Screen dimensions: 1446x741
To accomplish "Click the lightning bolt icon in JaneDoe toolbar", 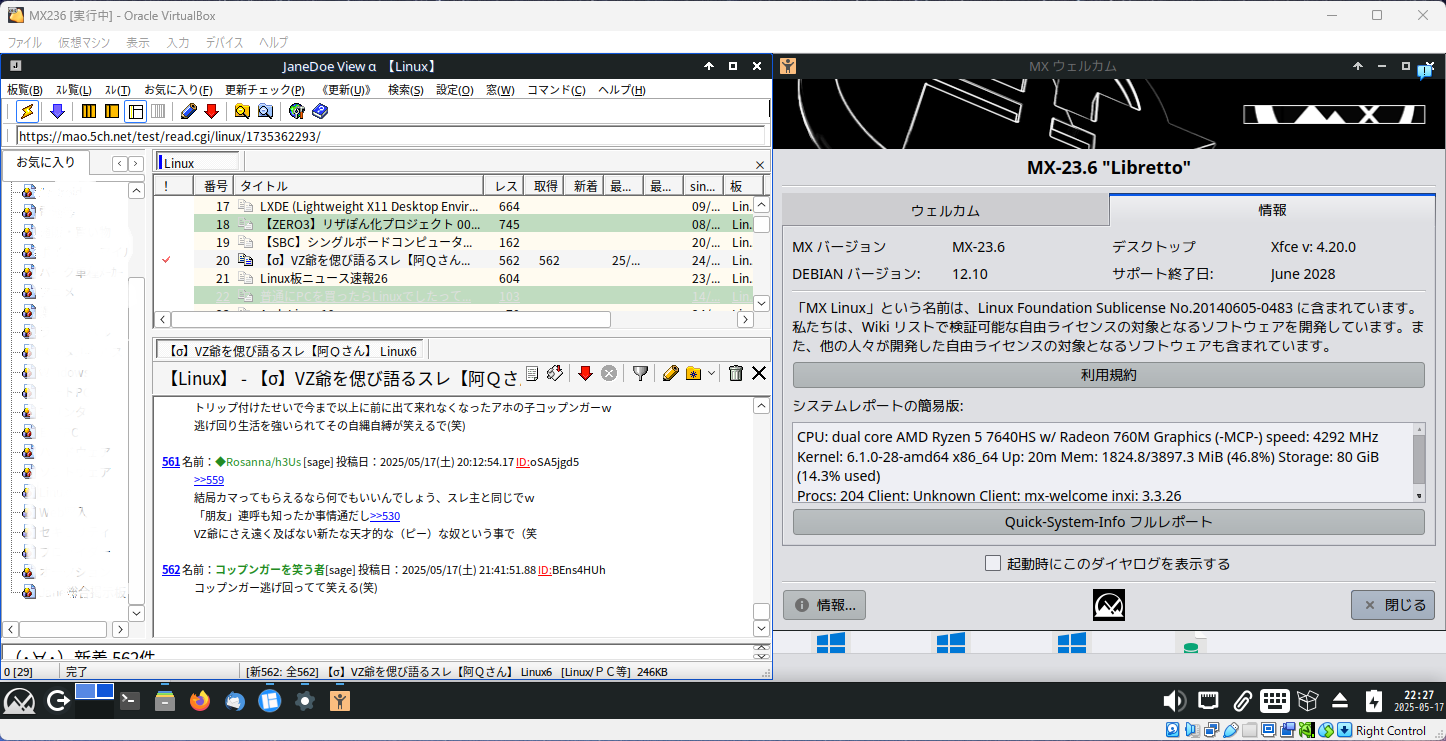I will pos(28,111).
